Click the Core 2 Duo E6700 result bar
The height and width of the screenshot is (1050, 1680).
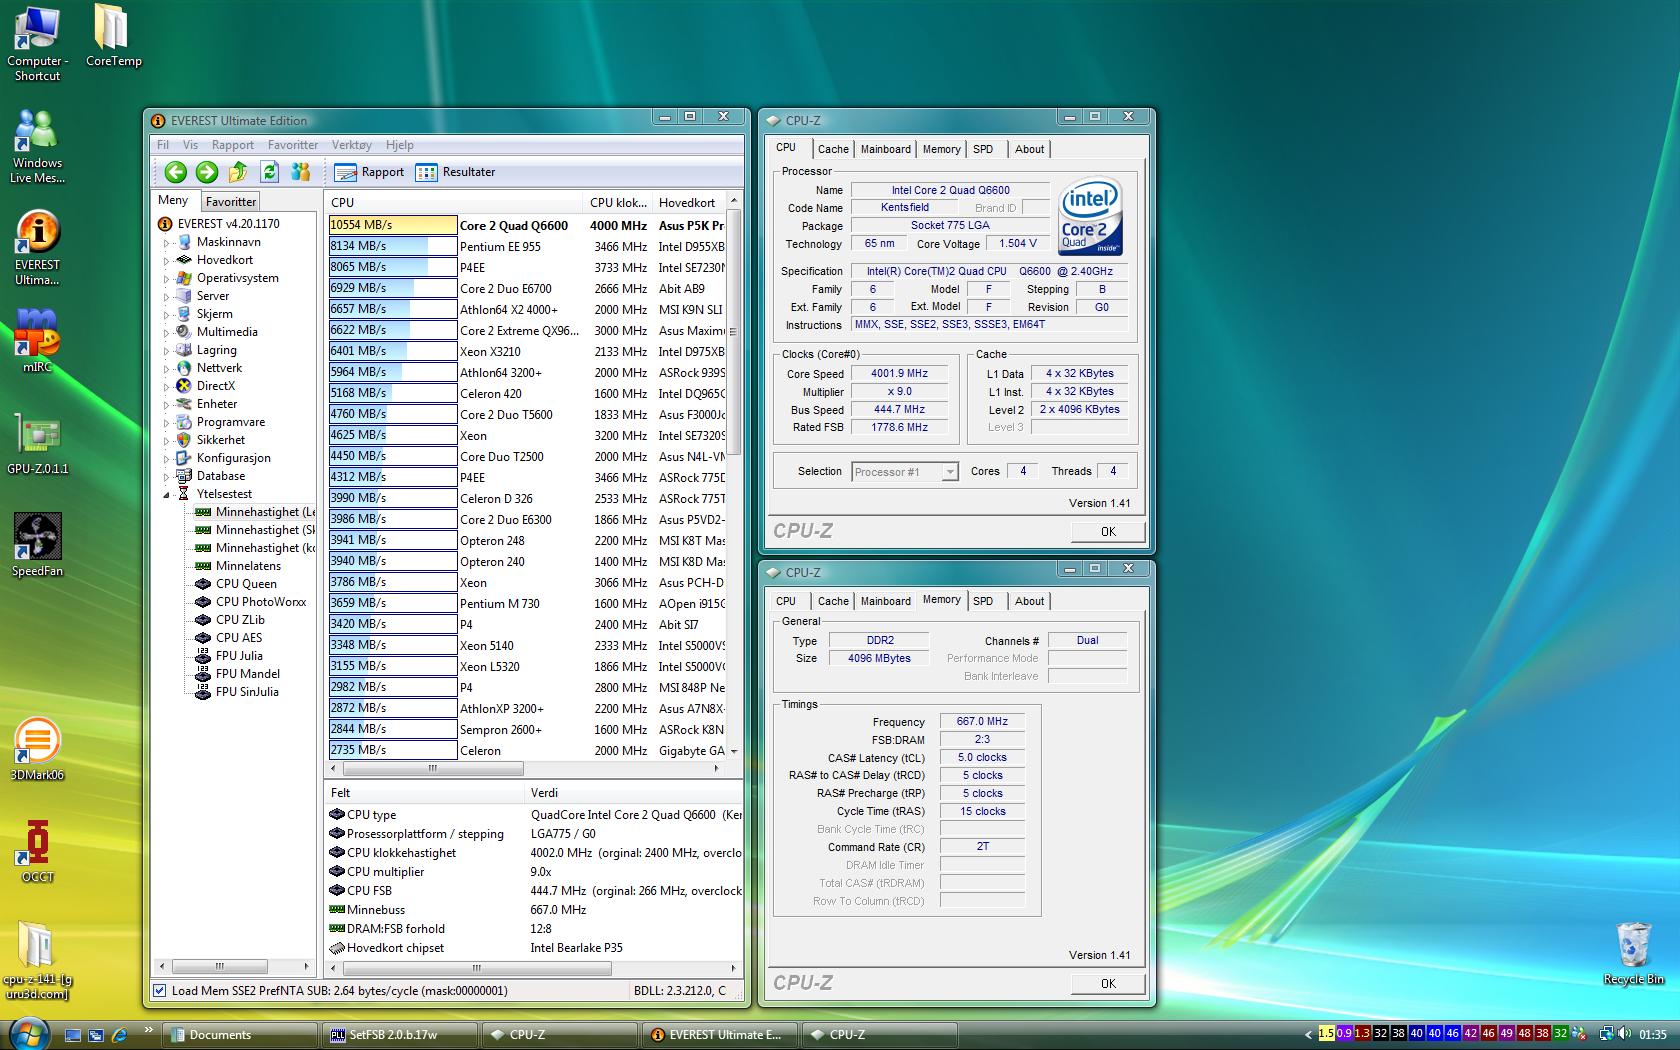(392, 288)
